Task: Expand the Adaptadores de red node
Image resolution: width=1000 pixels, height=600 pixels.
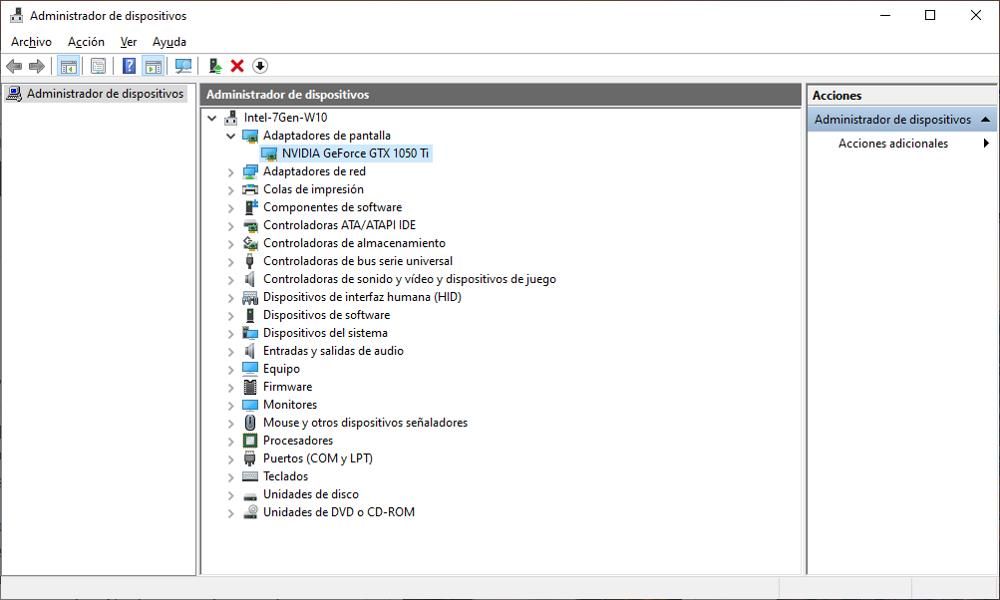Action: pyautogui.click(x=231, y=172)
